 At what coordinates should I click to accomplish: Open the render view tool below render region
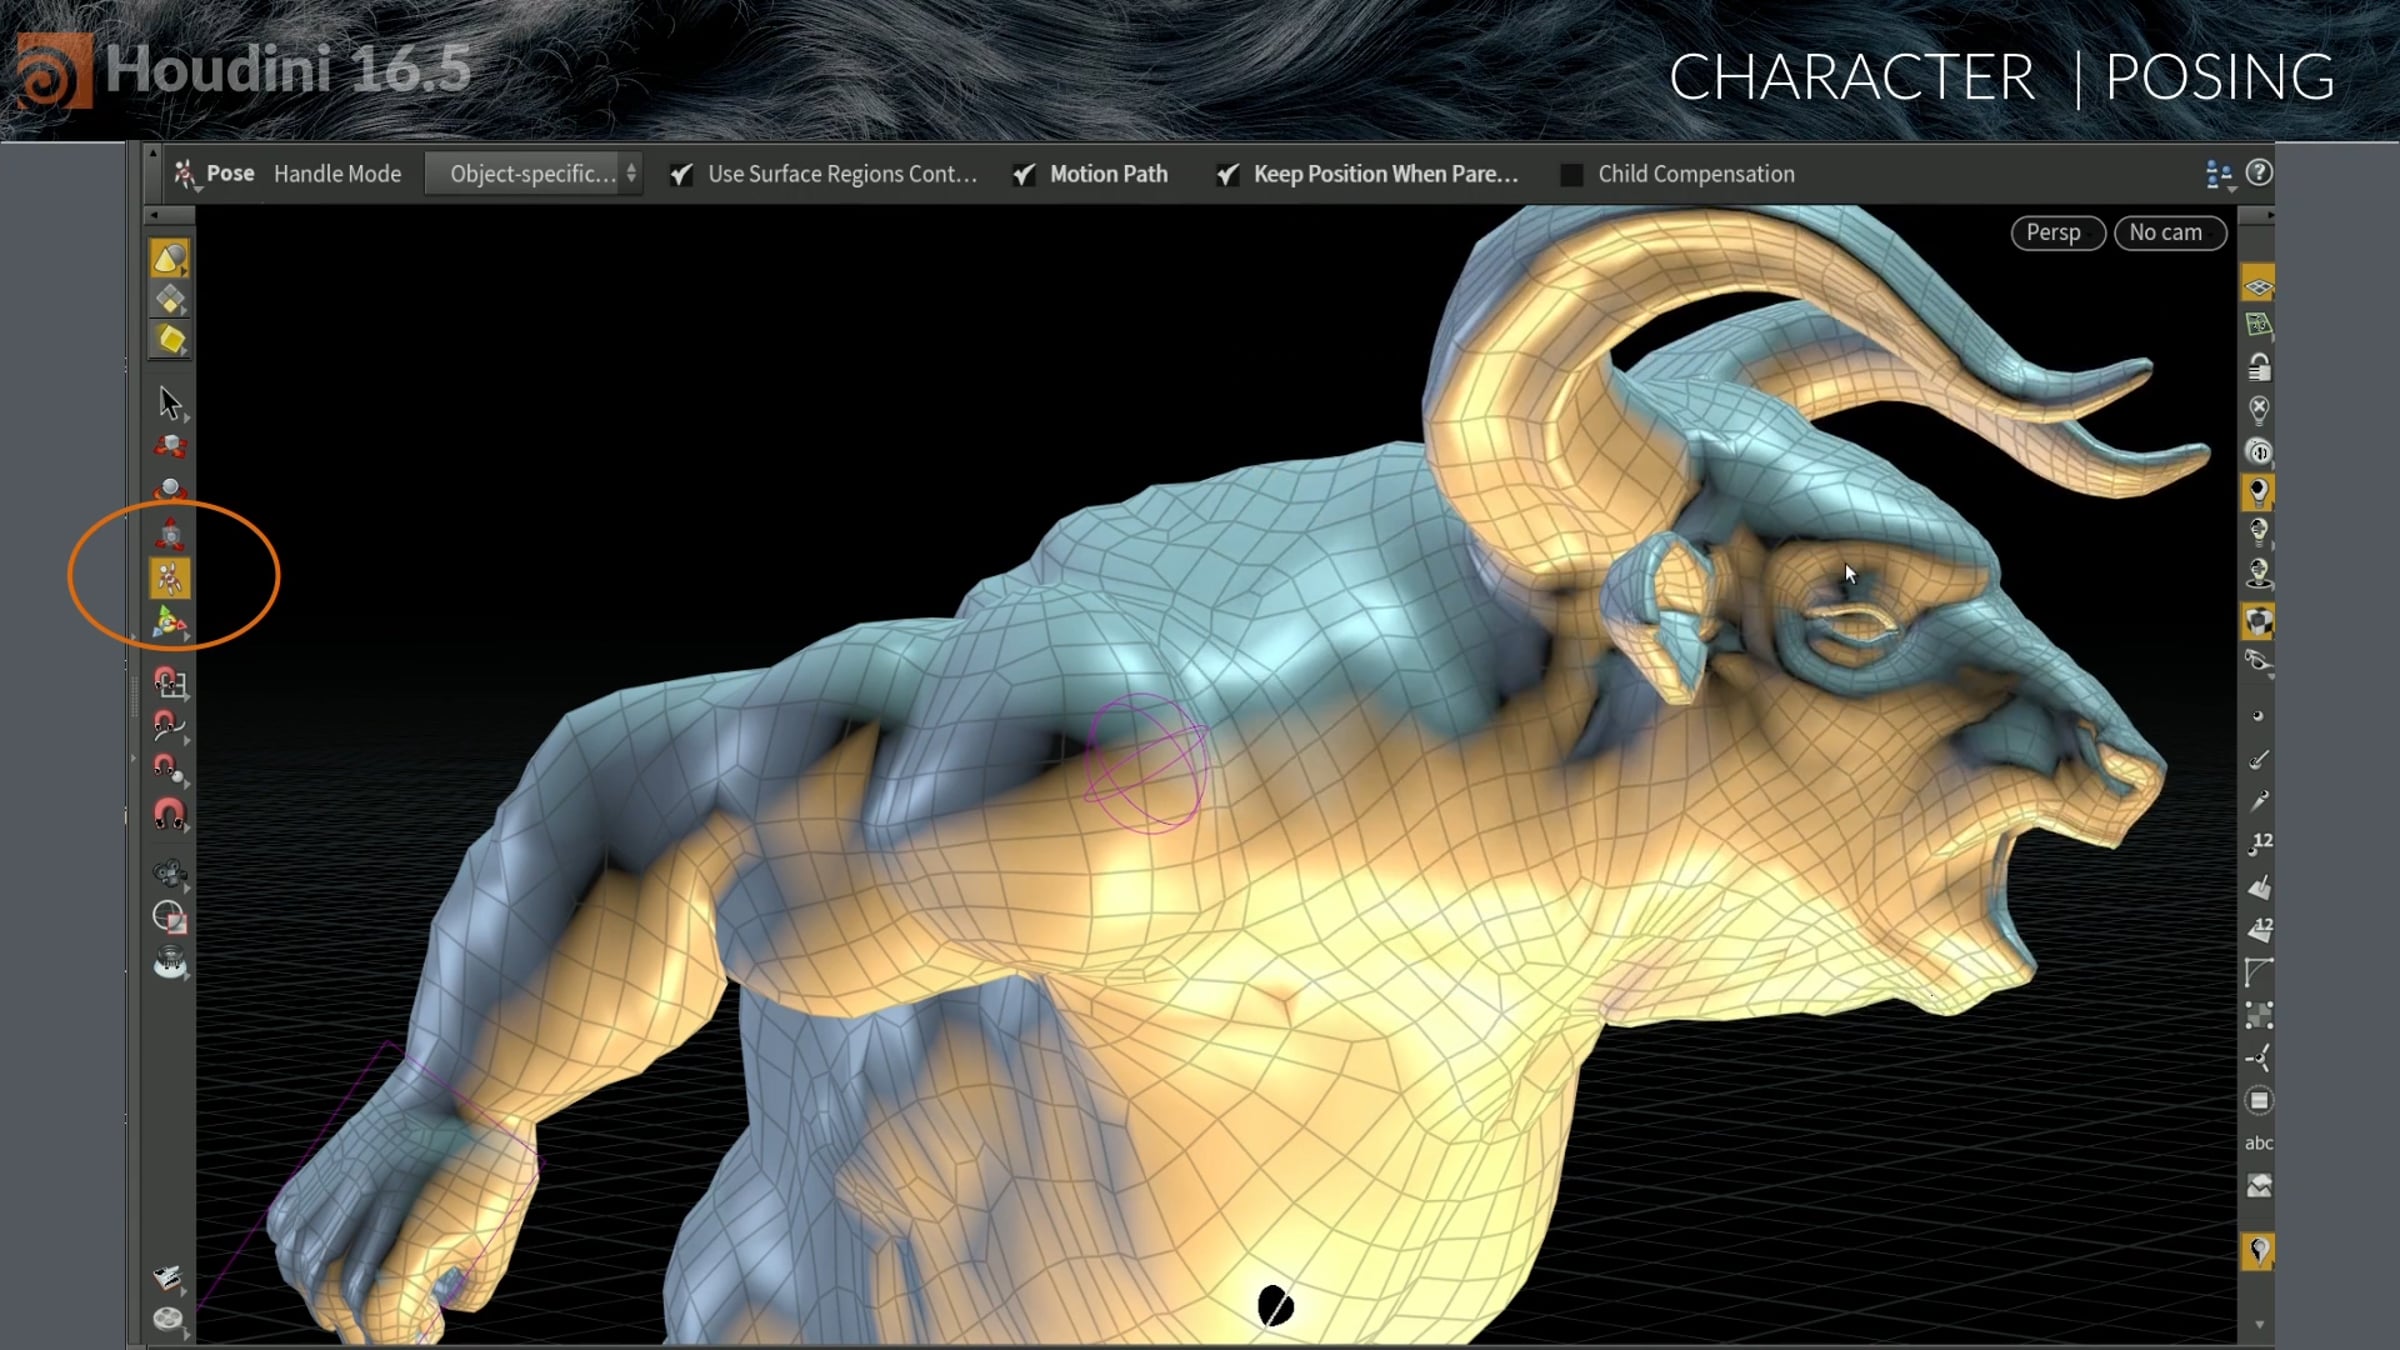(x=170, y=962)
